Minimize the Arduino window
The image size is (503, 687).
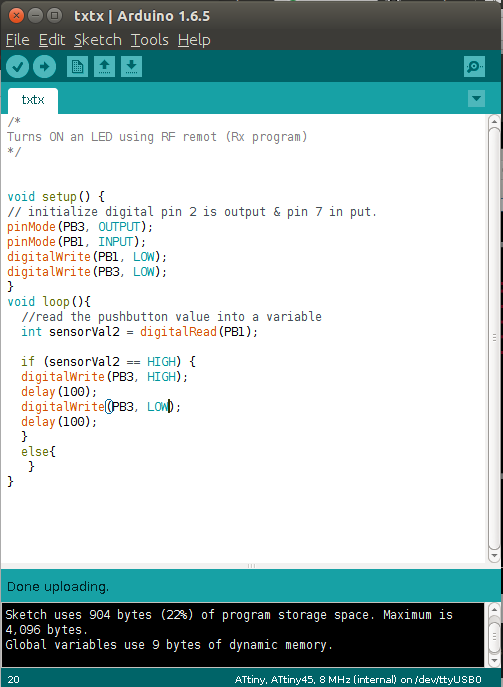point(35,16)
